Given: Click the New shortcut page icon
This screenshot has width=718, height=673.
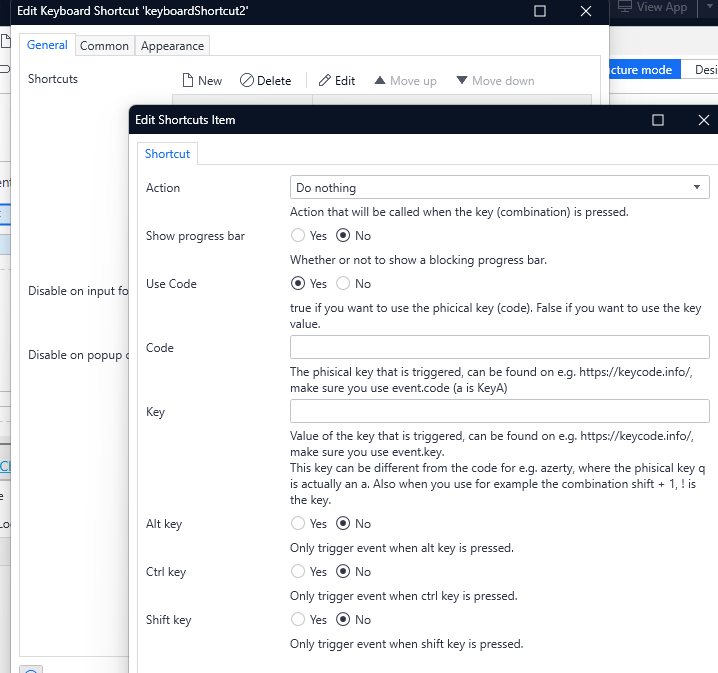Looking at the screenshot, I should click(x=188, y=81).
